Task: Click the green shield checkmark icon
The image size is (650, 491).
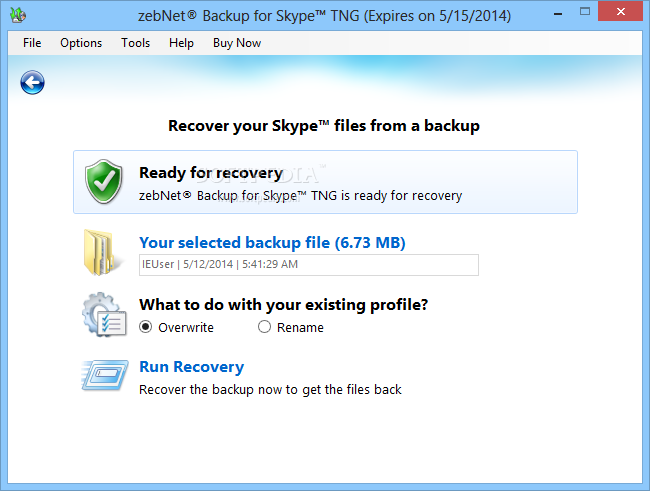Action: (104, 182)
